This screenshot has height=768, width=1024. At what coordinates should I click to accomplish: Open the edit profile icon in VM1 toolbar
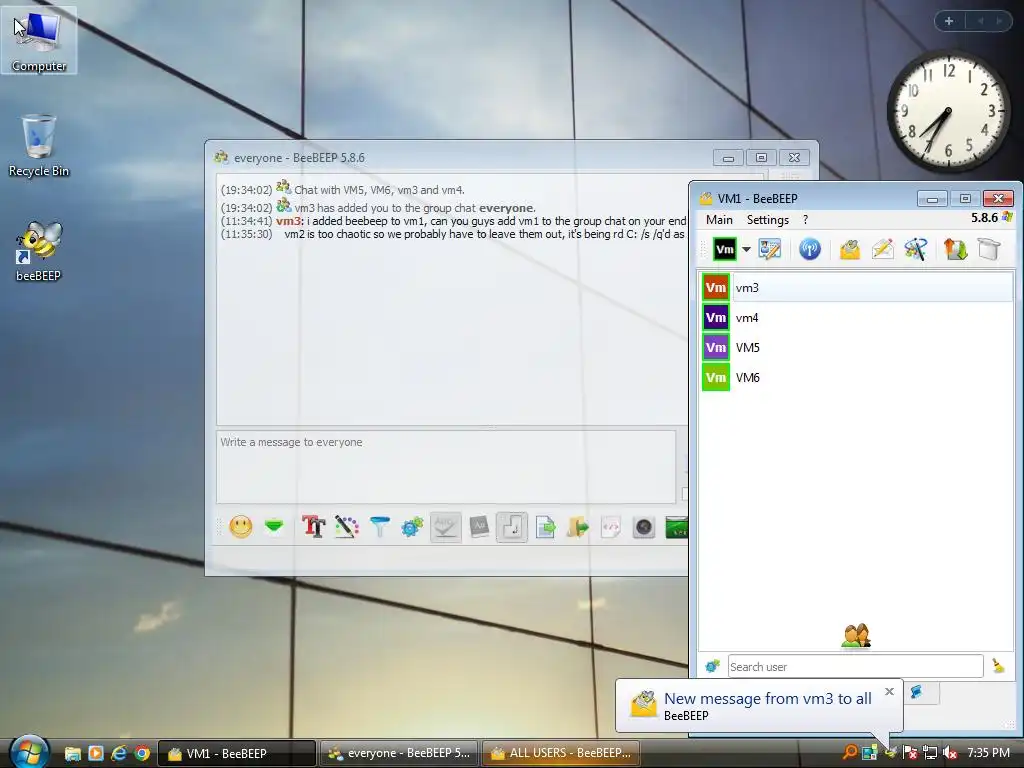pyautogui.click(x=769, y=249)
